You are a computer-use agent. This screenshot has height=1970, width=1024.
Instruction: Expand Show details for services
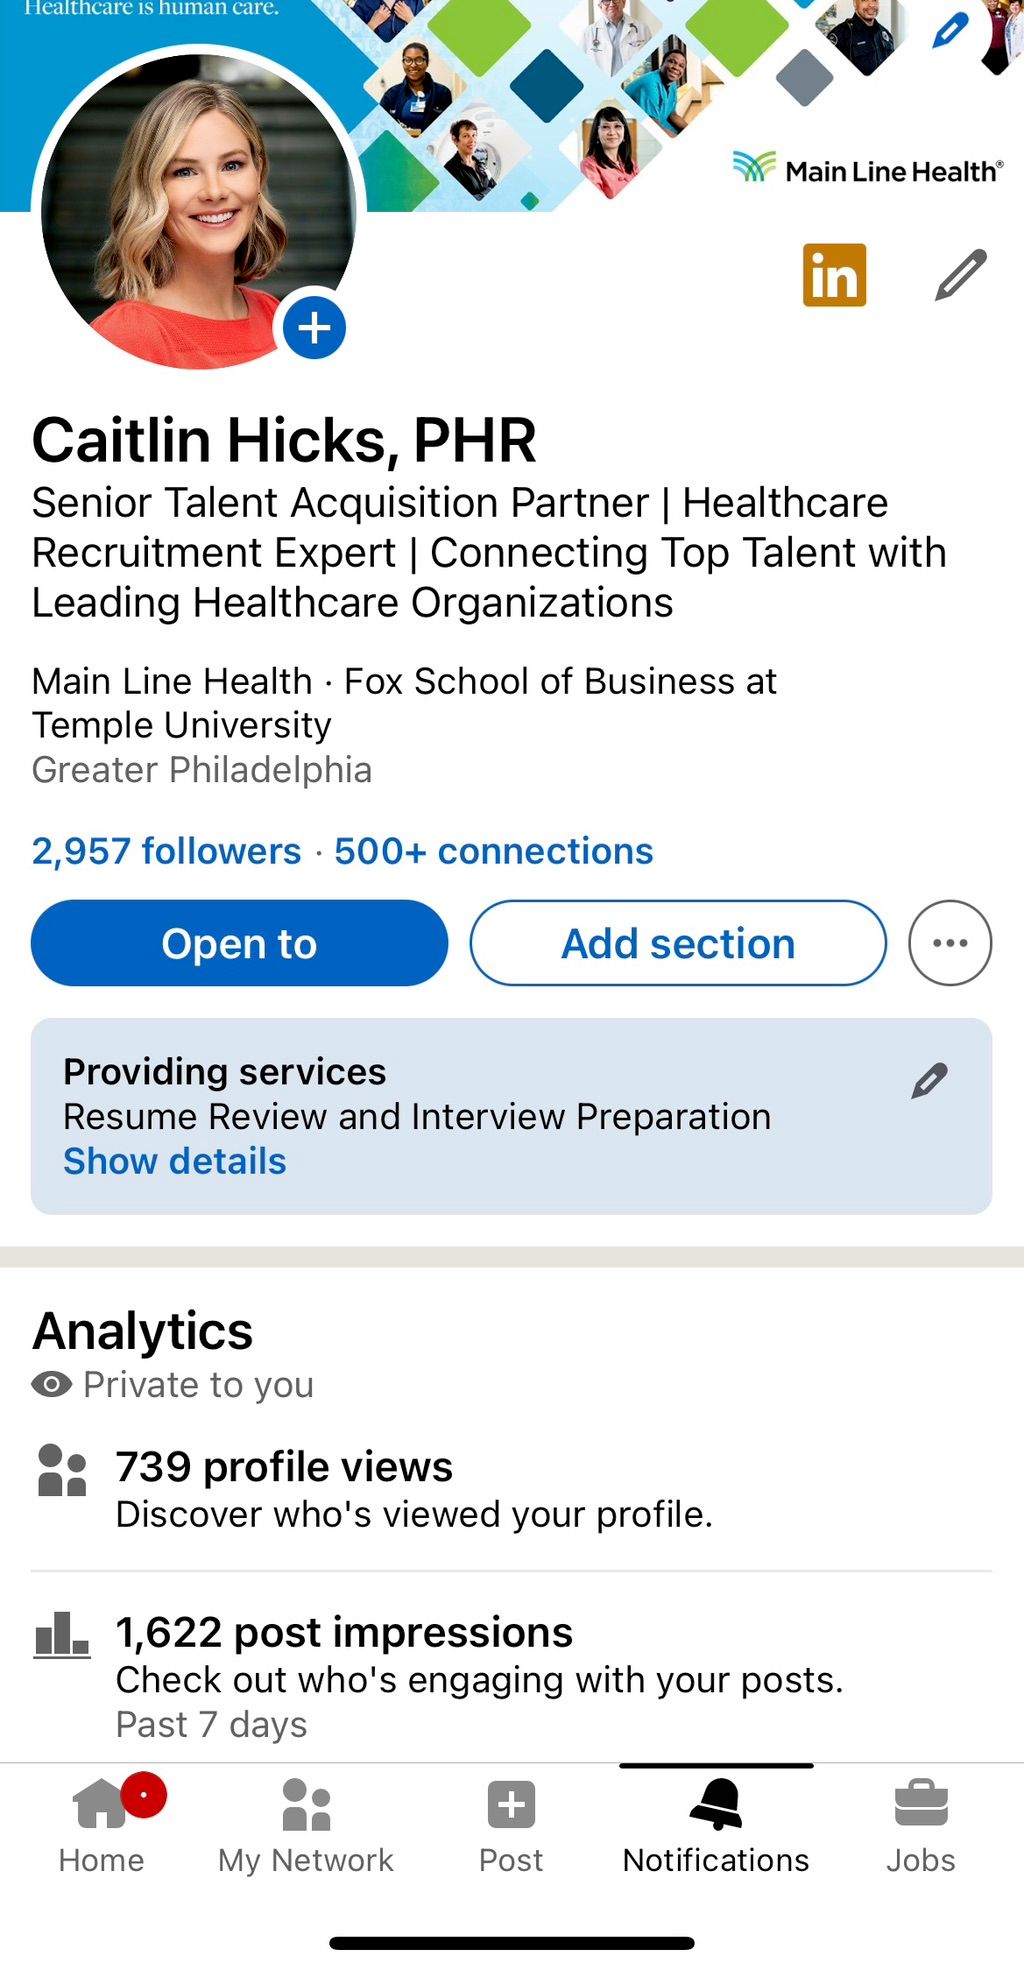[x=175, y=1161]
